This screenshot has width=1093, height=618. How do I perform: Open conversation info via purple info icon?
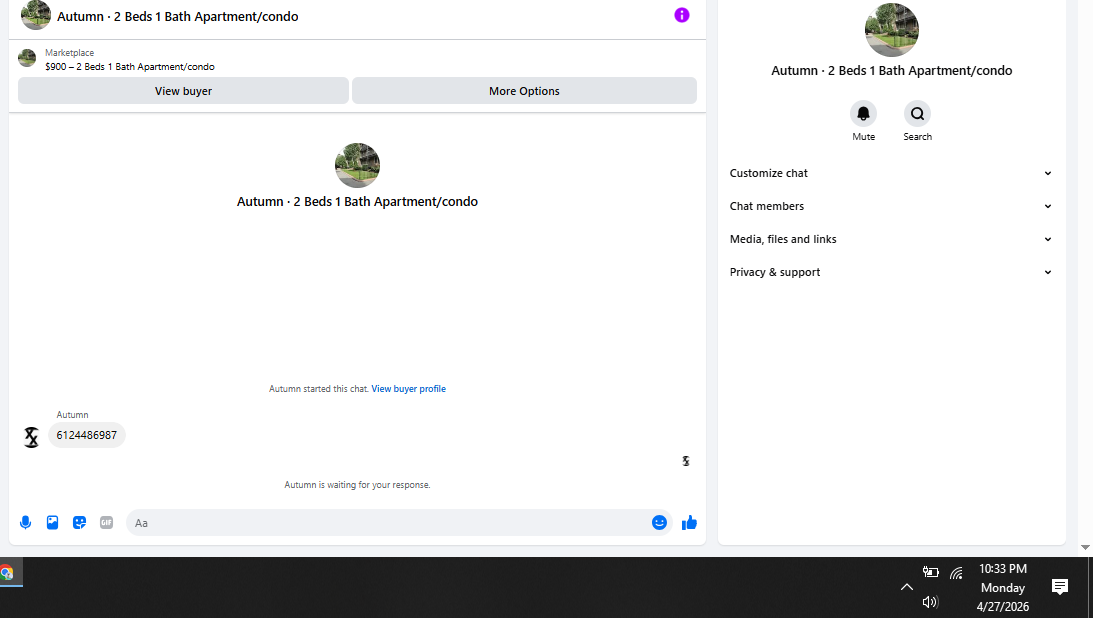click(x=682, y=15)
